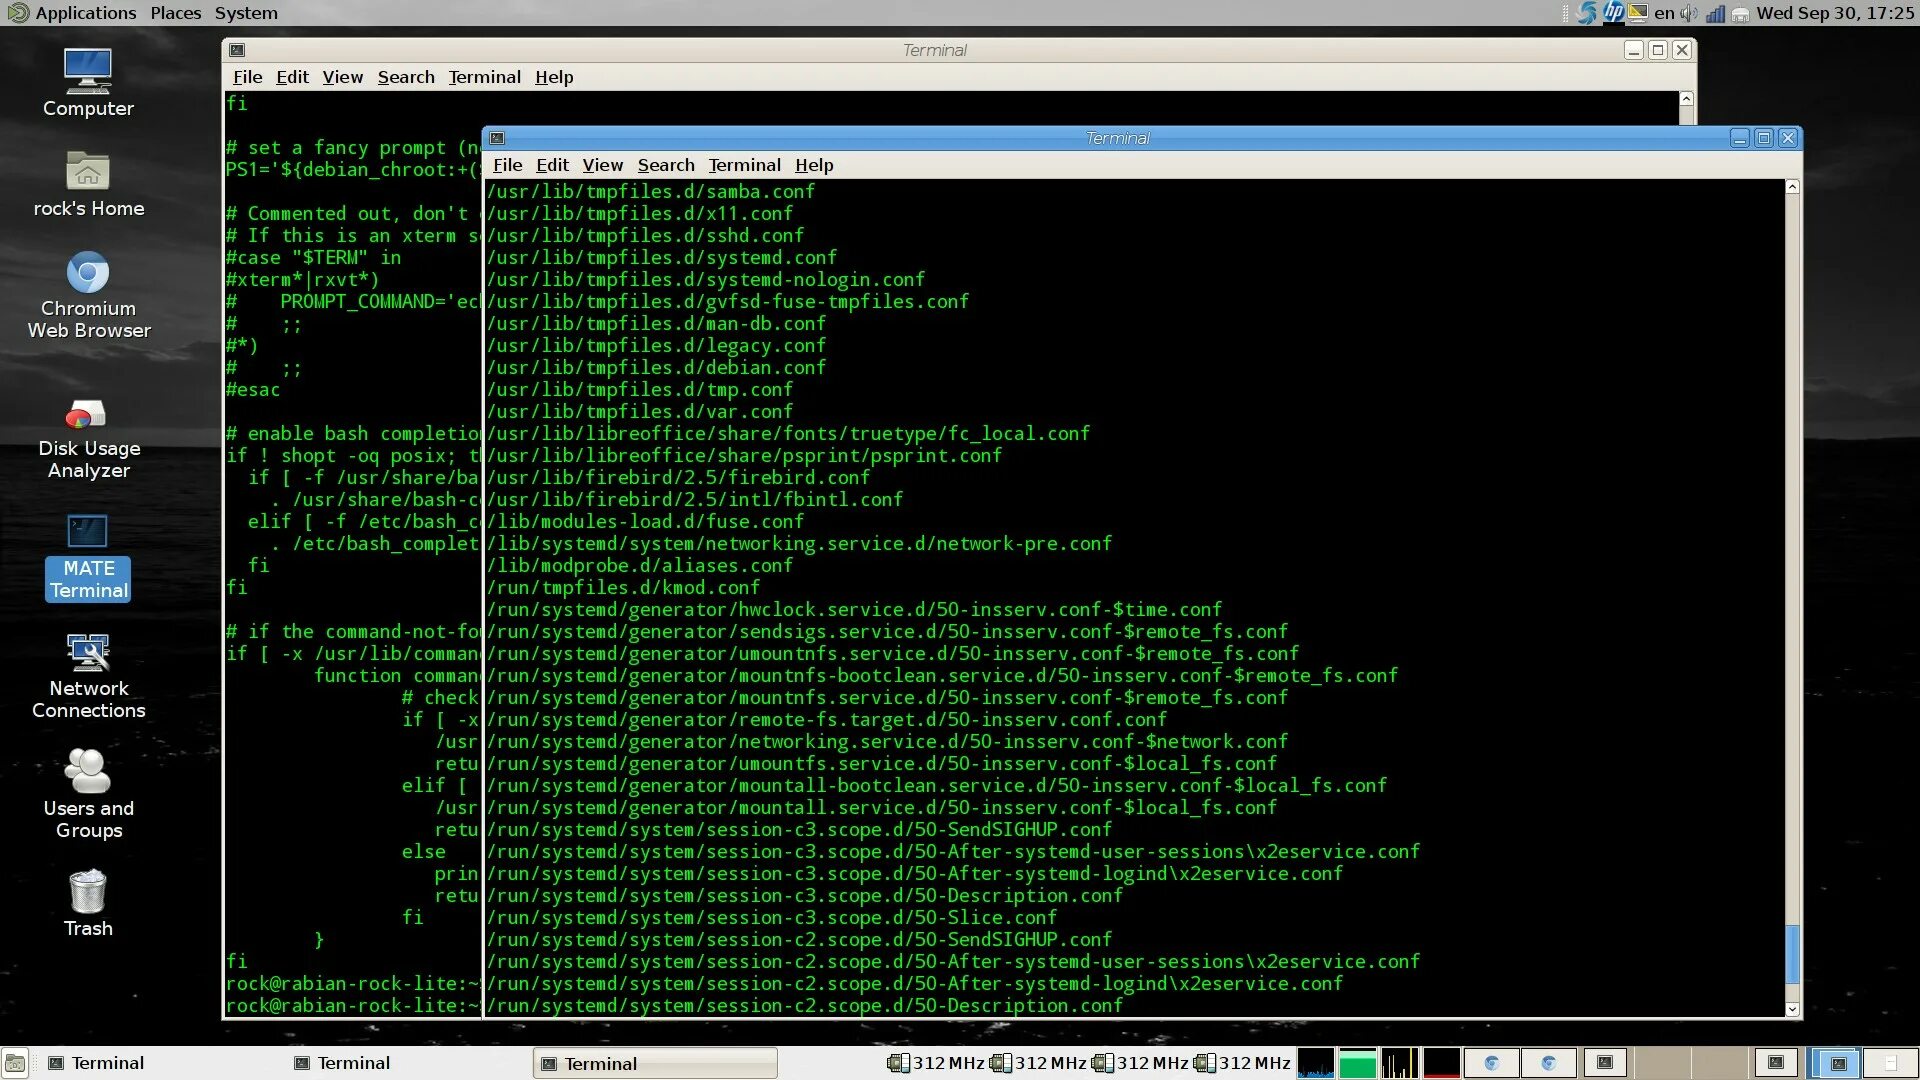Click the Trash desktop icon

[x=88, y=893]
